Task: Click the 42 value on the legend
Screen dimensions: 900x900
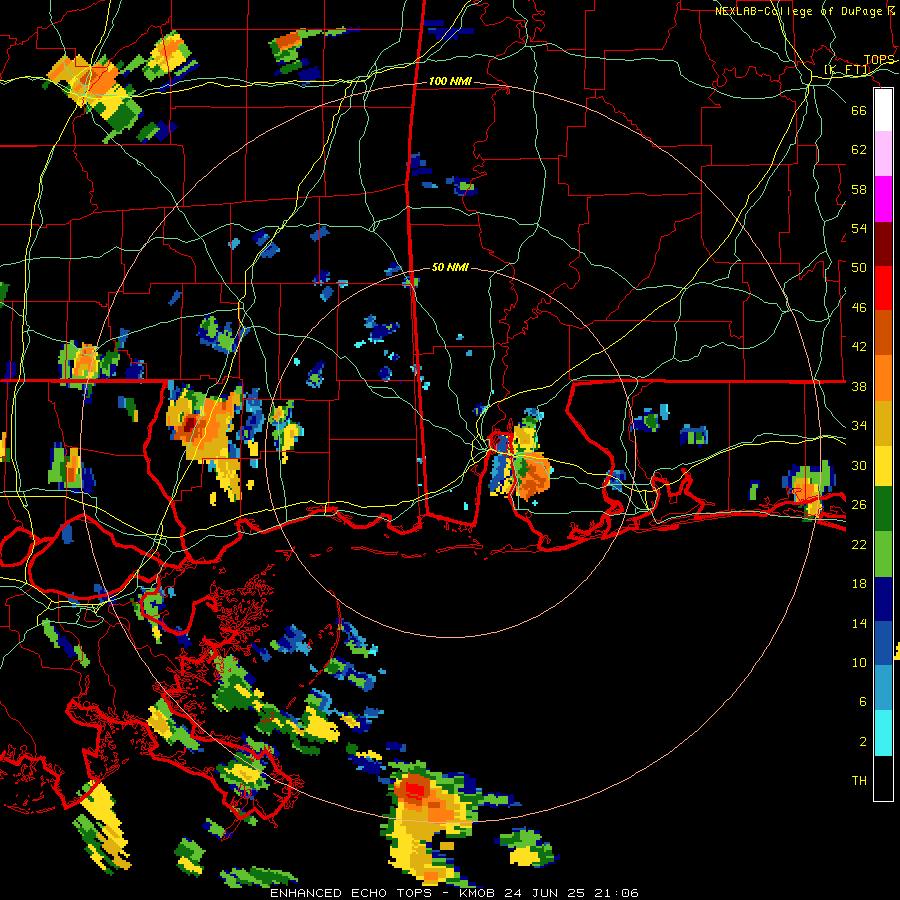Action: click(859, 346)
